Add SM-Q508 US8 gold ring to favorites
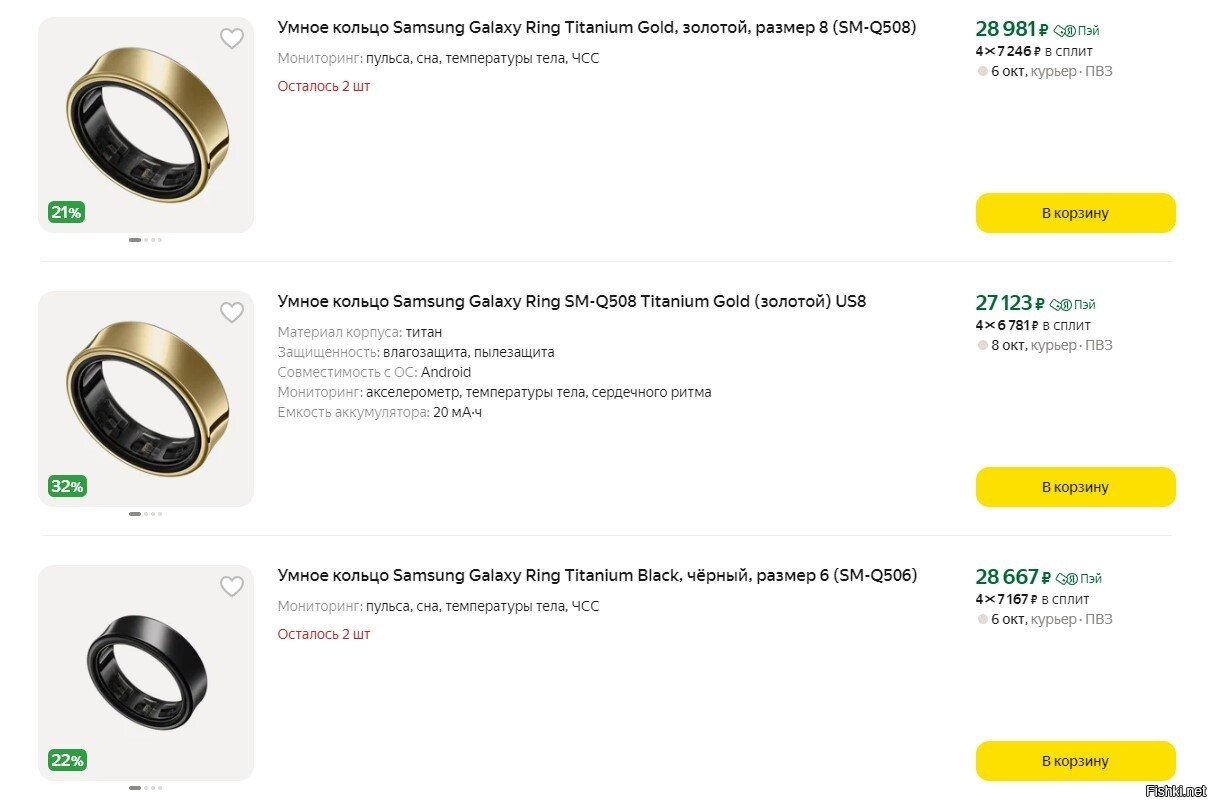Image resolution: width=1212 pixels, height=803 pixels. tap(232, 313)
